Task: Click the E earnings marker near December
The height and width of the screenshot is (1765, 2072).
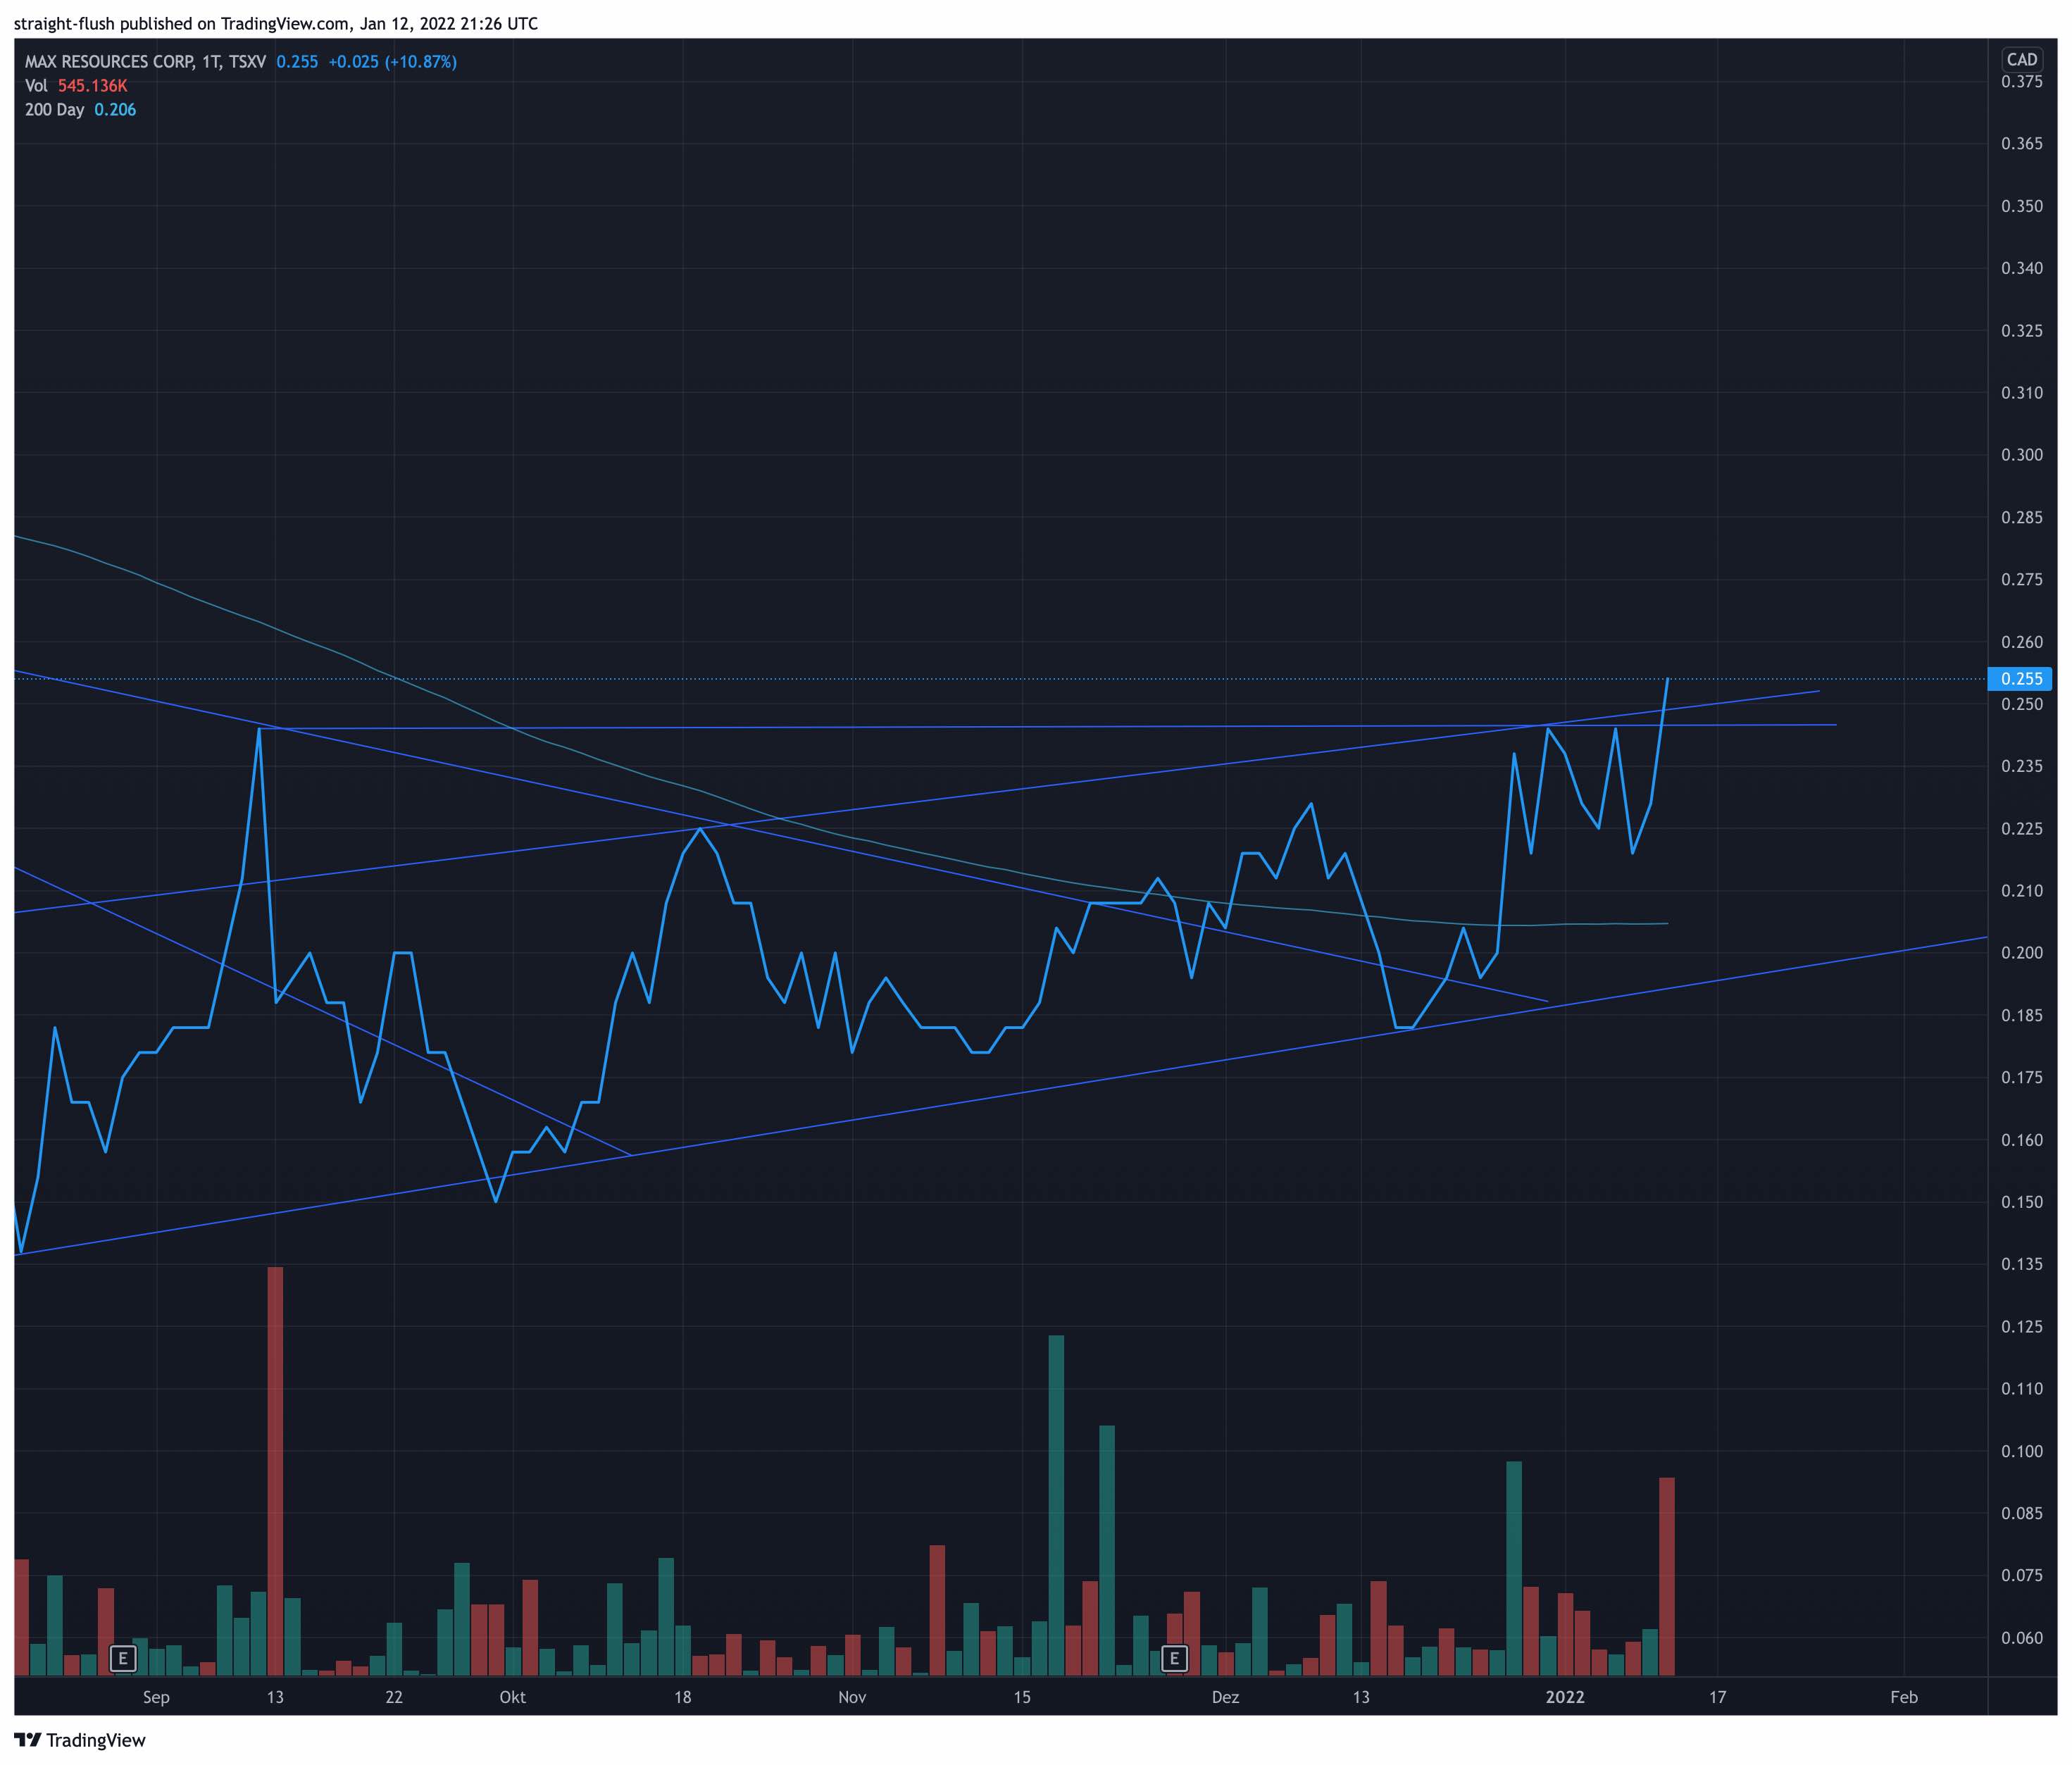Action: click(x=1174, y=1659)
